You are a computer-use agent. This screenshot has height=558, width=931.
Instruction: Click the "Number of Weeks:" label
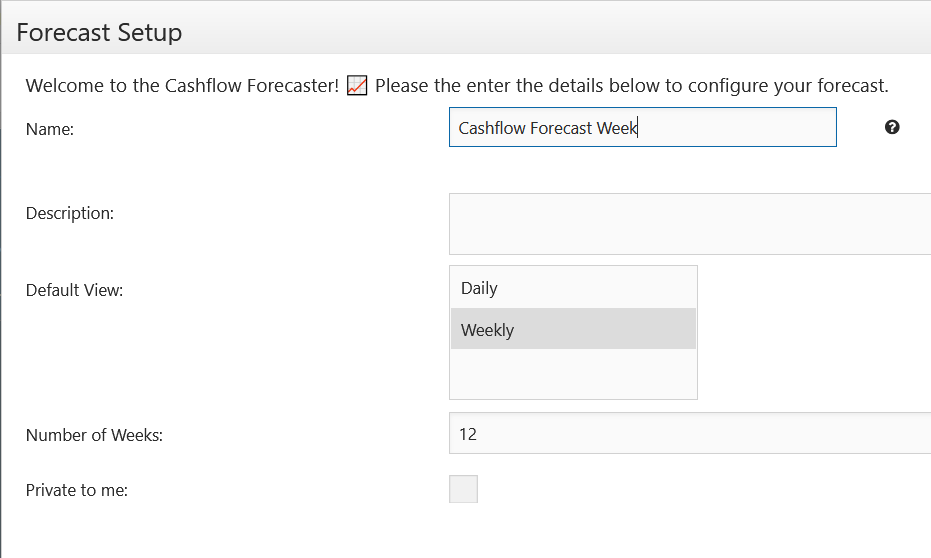tap(94, 435)
